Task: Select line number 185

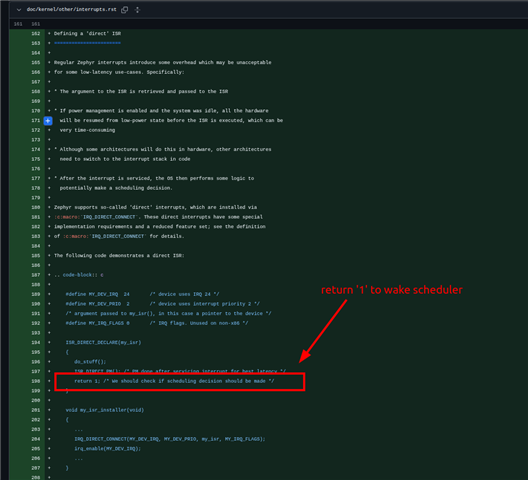Action: (x=36, y=256)
